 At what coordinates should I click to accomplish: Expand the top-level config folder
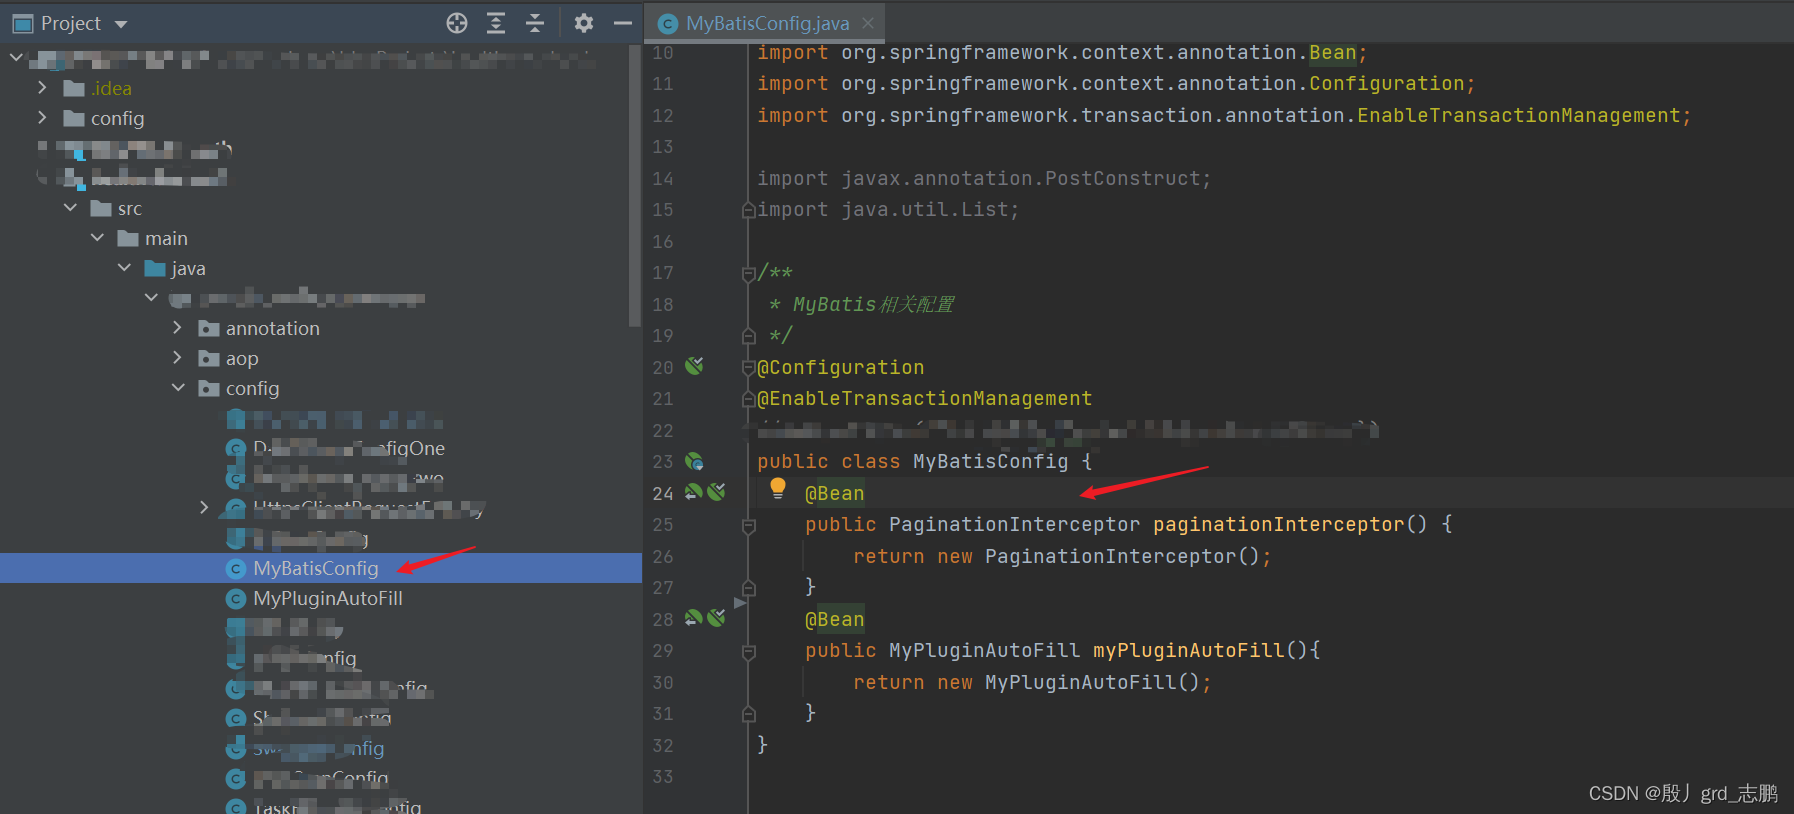(42, 118)
